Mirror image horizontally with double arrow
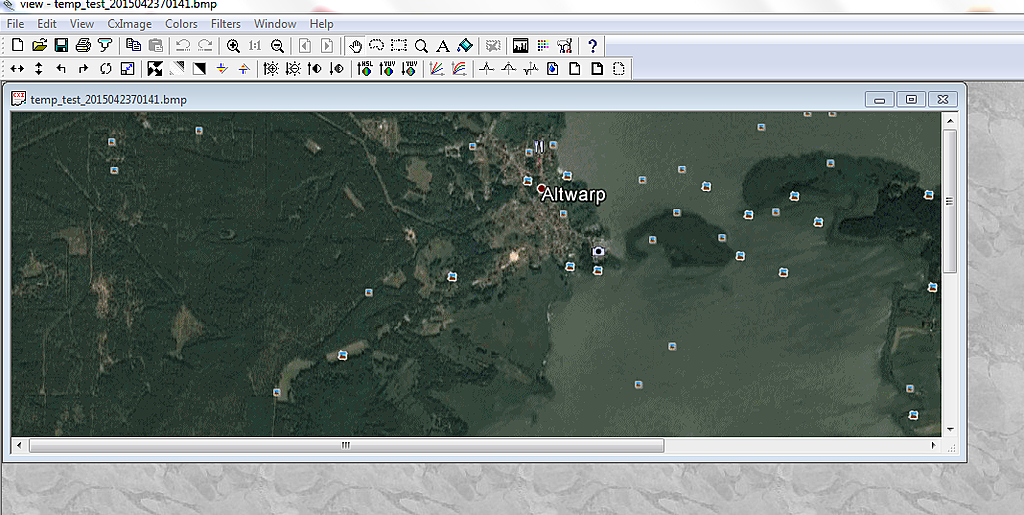This screenshot has width=1024, height=515. (18, 68)
